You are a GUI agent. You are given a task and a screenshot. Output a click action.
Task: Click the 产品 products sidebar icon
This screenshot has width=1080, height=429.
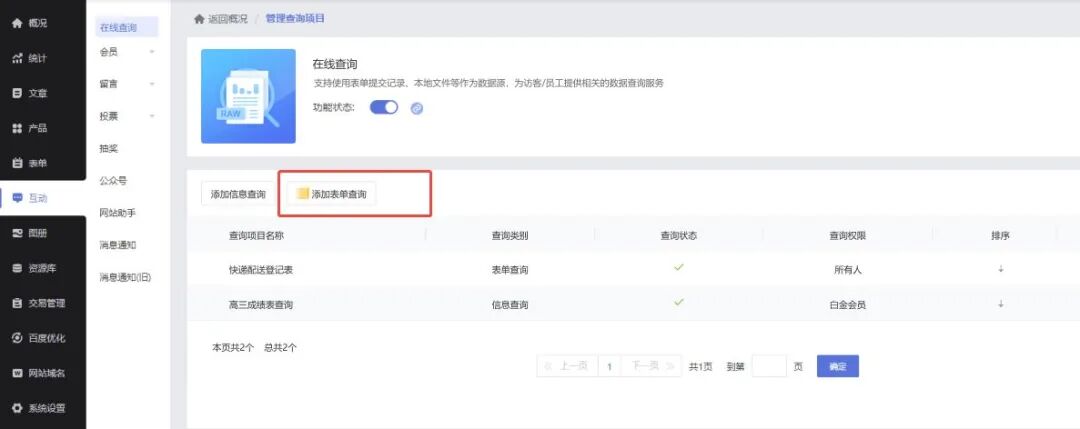click(17, 128)
